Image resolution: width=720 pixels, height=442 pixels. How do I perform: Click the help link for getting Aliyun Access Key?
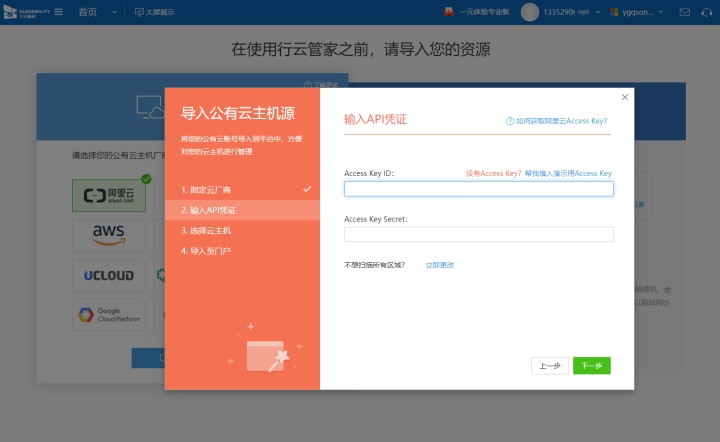[561, 120]
